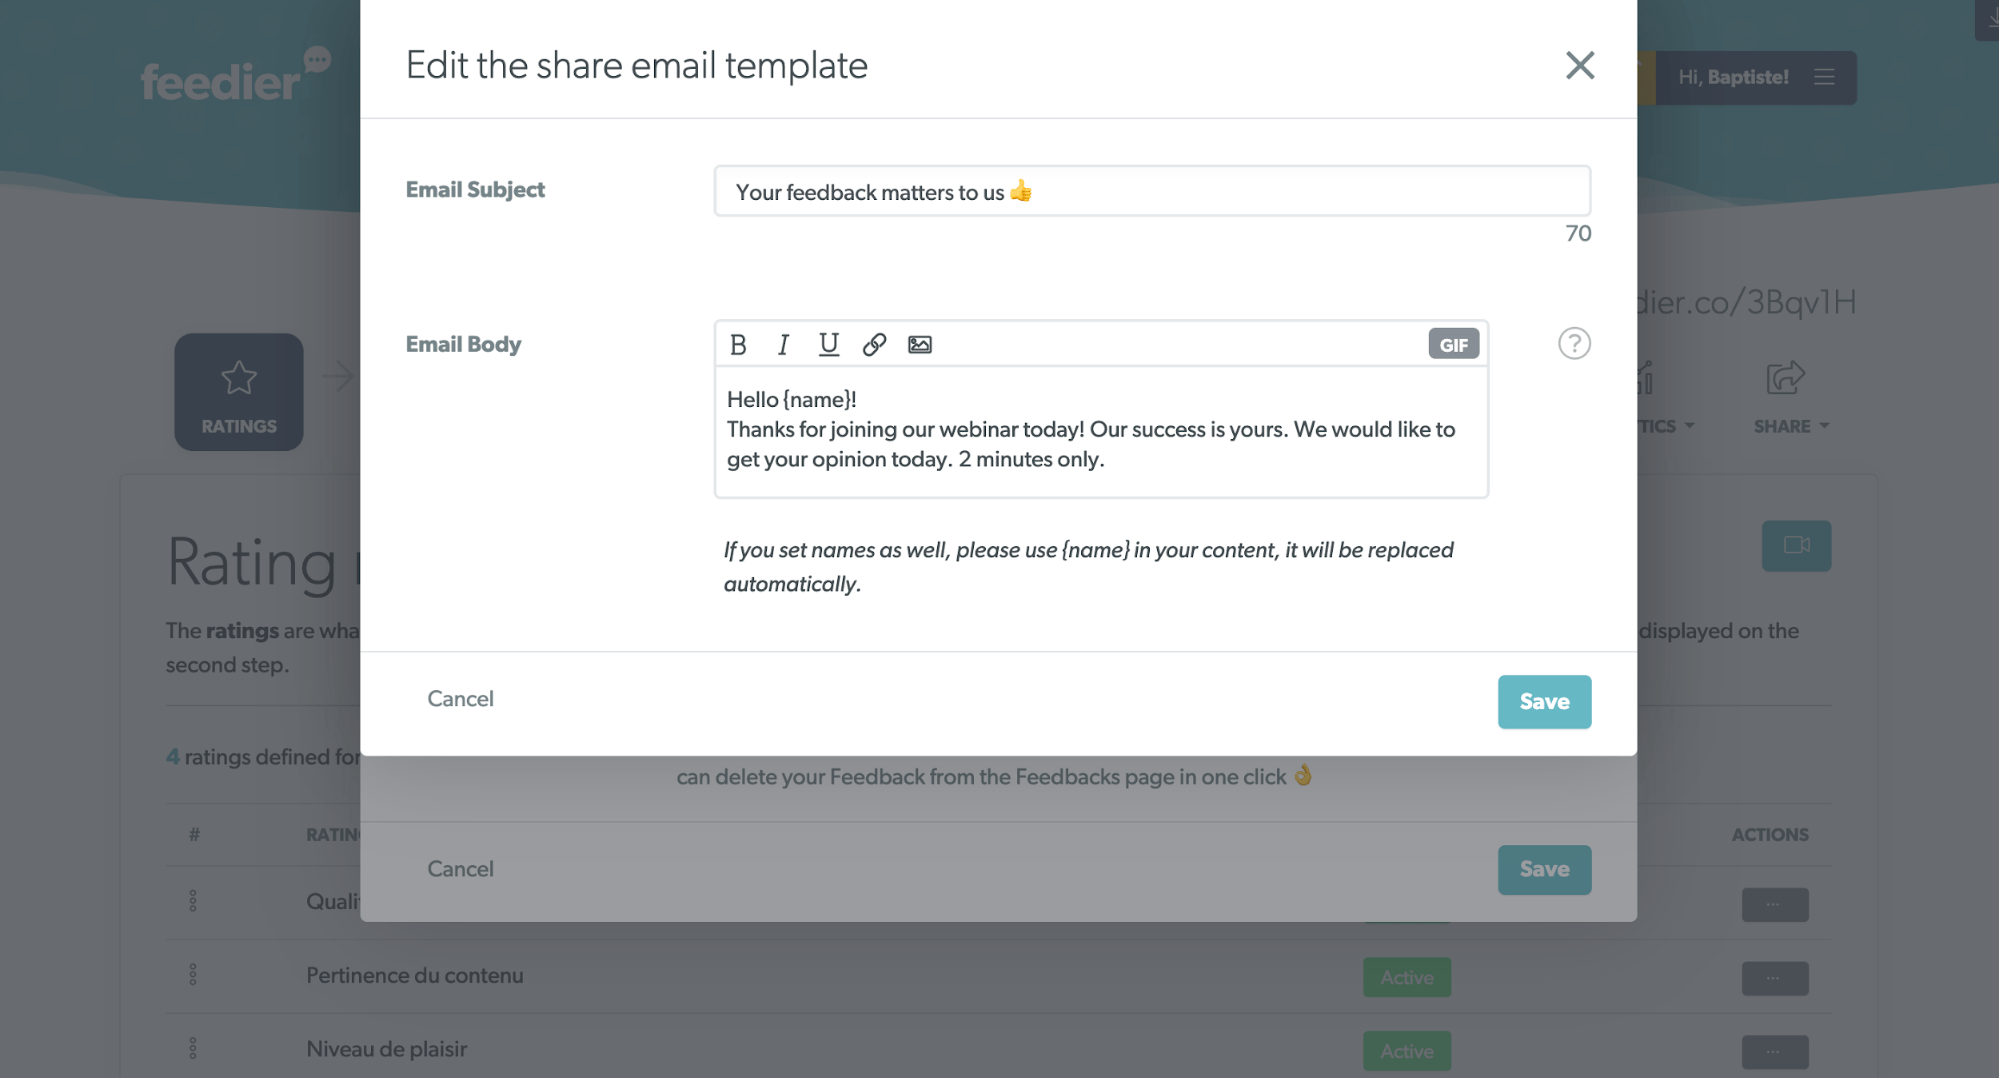Cancel editing the email template

(x=460, y=699)
